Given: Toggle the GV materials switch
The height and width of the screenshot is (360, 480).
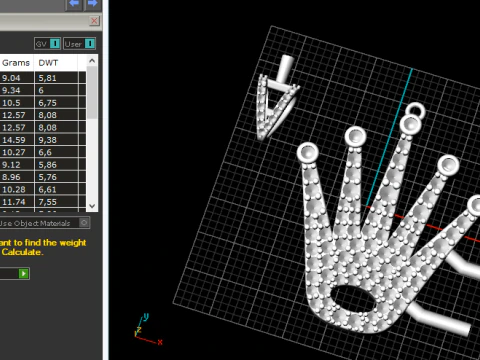Looking at the screenshot, I should click(x=47, y=44).
